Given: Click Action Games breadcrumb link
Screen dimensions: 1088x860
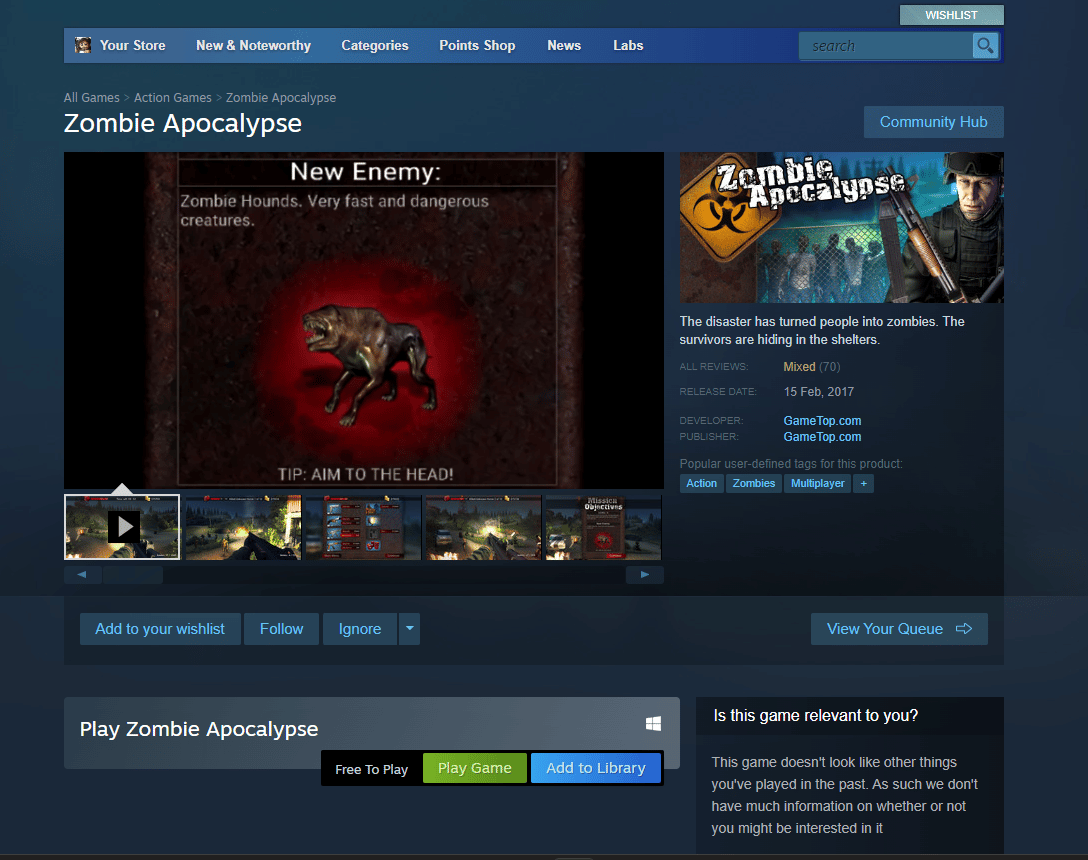Looking at the screenshot, I should point(173,98).
